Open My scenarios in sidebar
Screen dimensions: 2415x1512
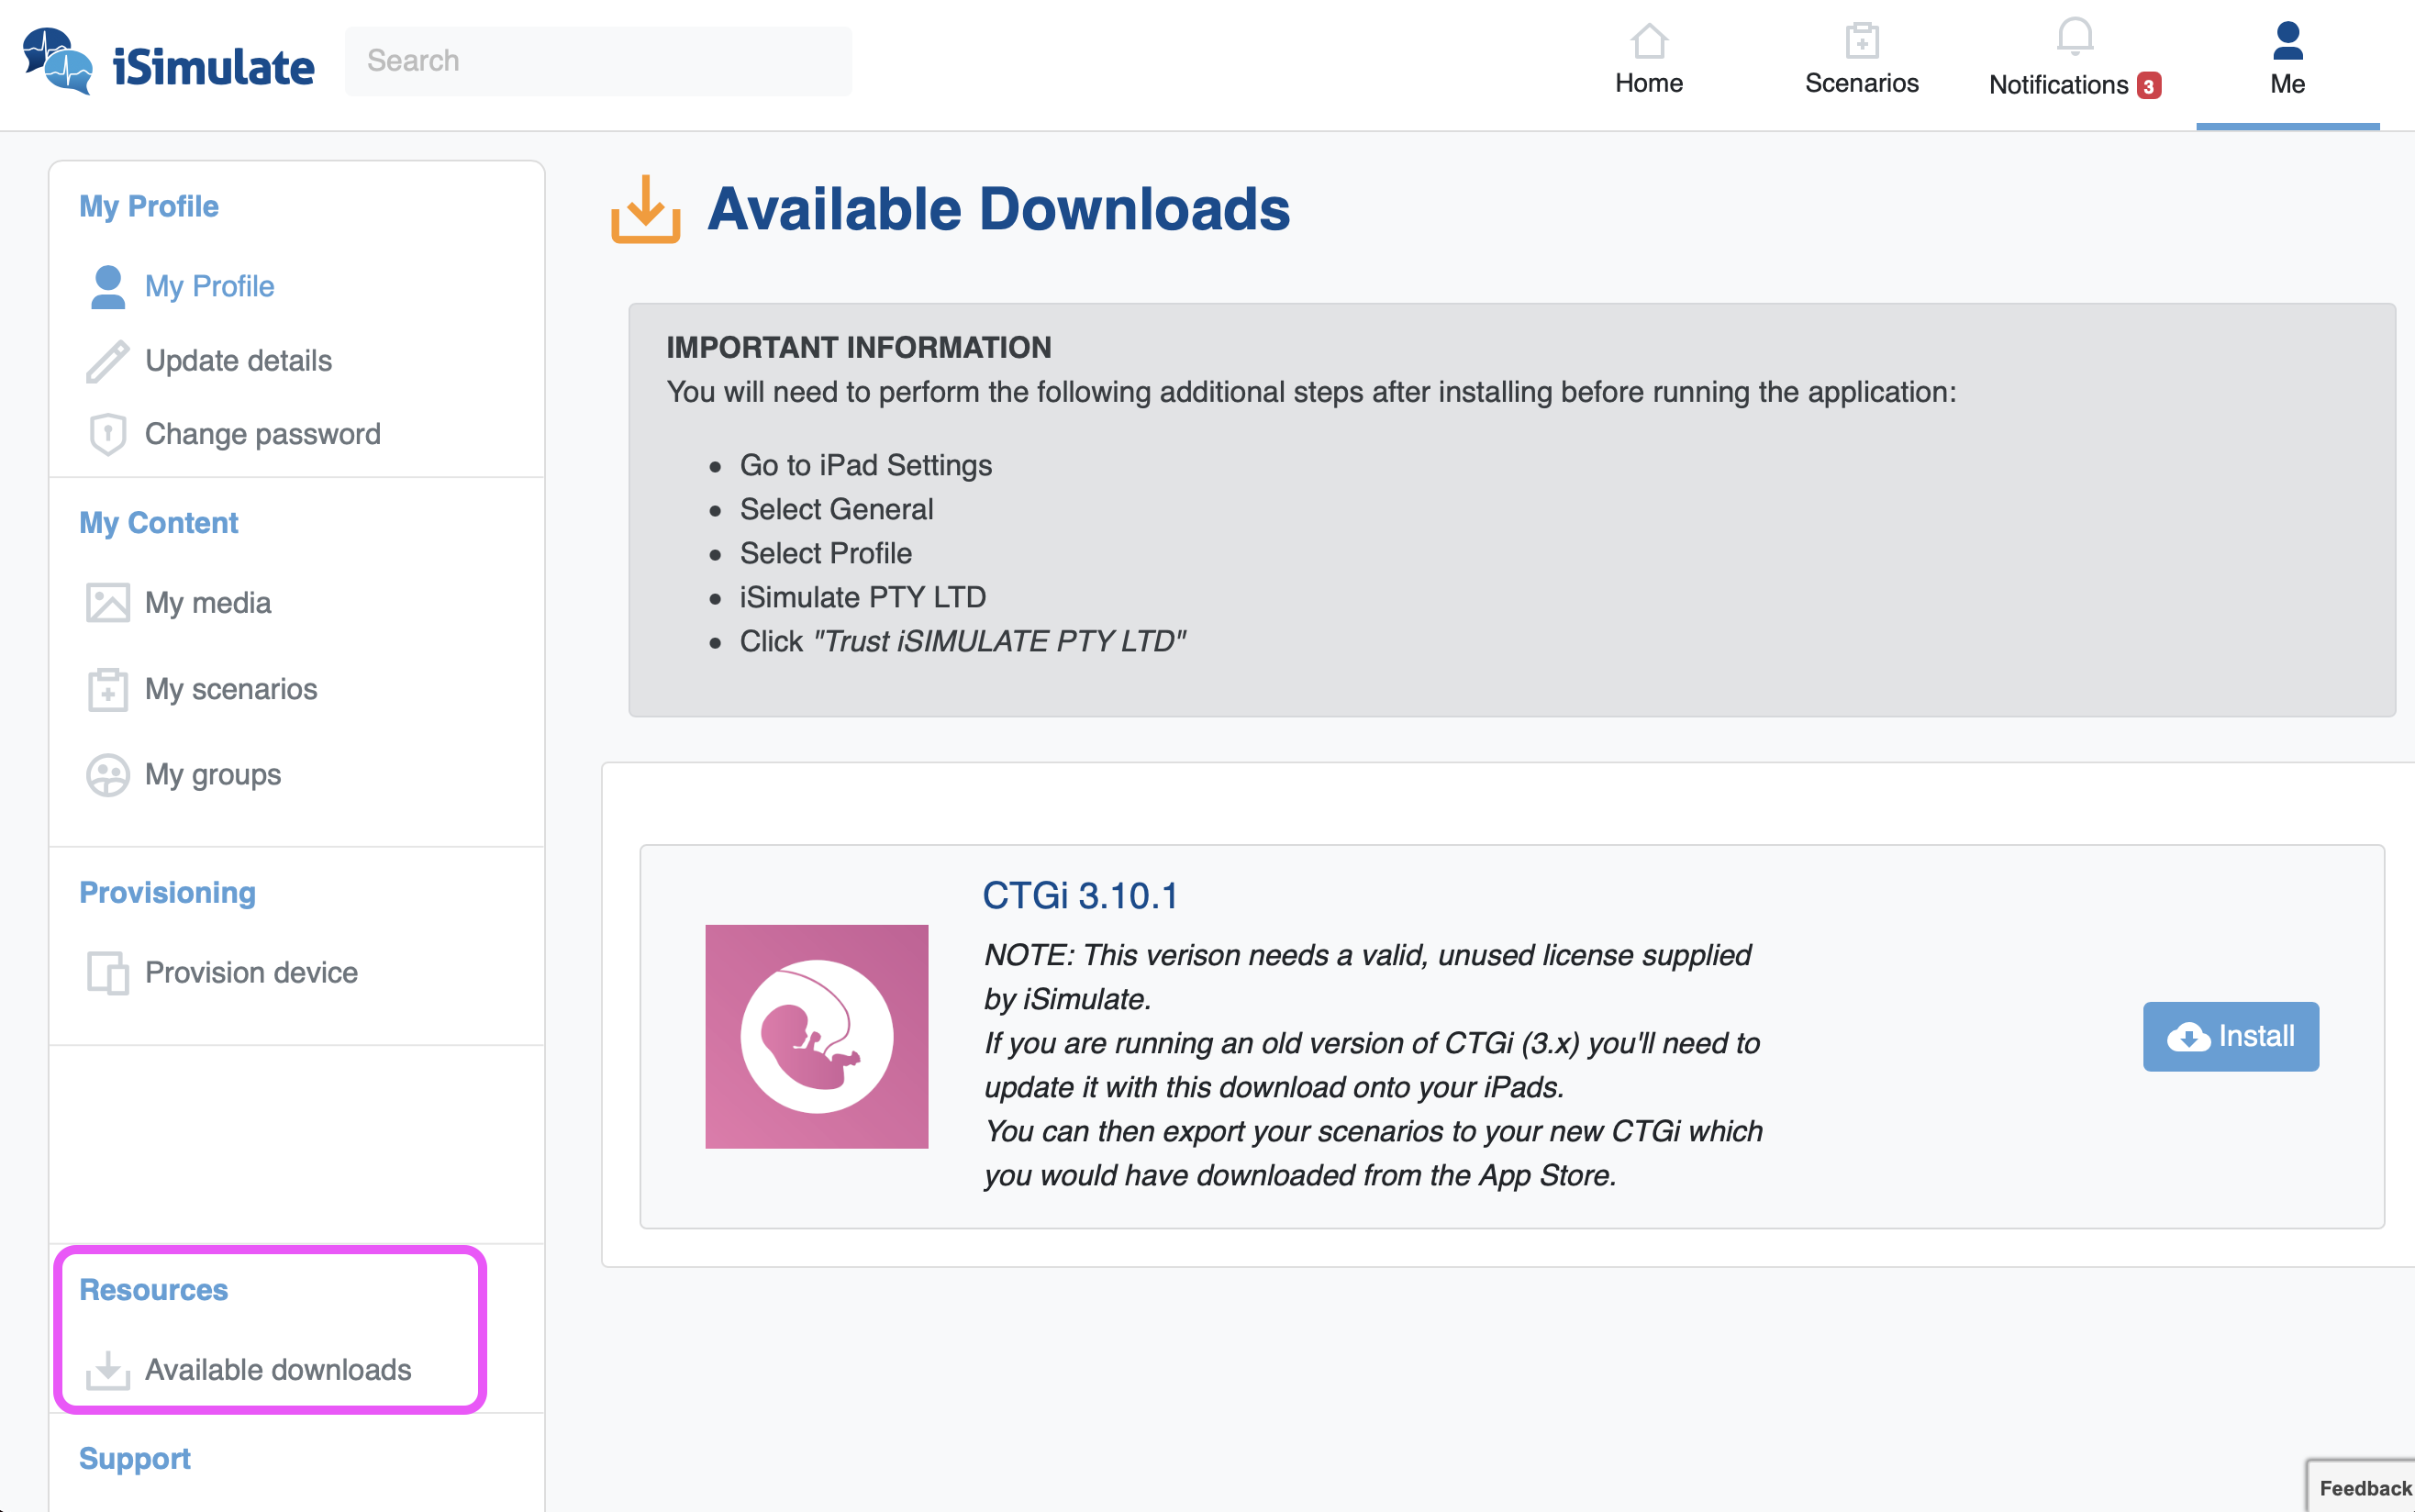[231, 689]
